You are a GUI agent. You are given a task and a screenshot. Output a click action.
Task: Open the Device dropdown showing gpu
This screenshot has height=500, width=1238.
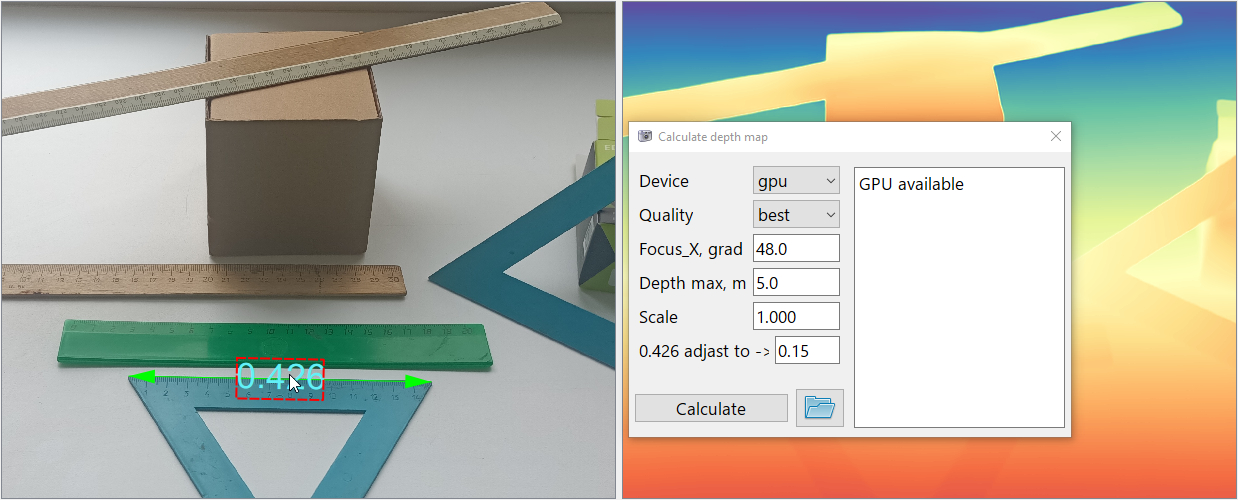(x=795, y=181)
